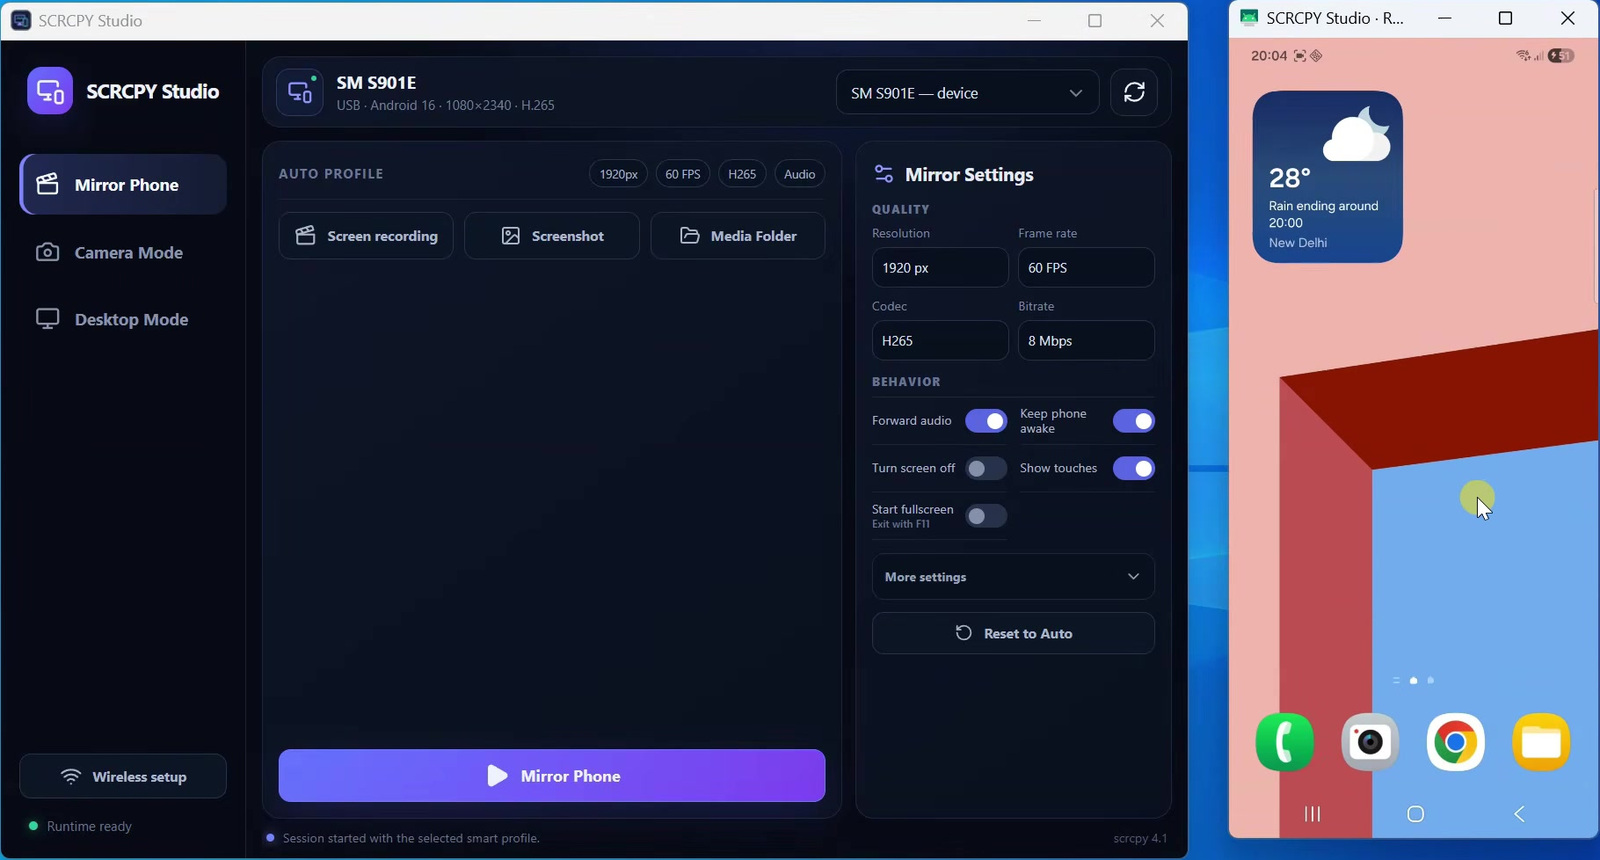Click the SM S901E device icon
Viewport: 1600px width, 860px height.
[x=300, y=93]
